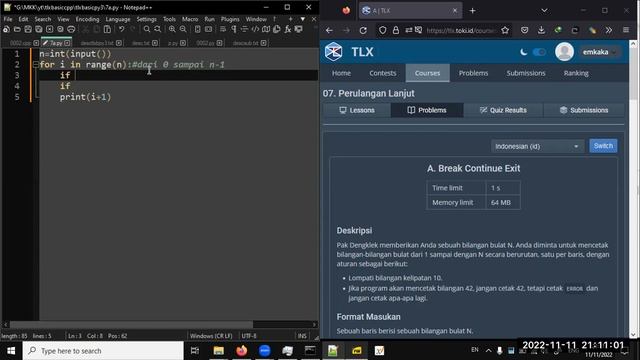
Task: Click the Function List fx icon
Action: pyautogui.click(x=288, y=29)
